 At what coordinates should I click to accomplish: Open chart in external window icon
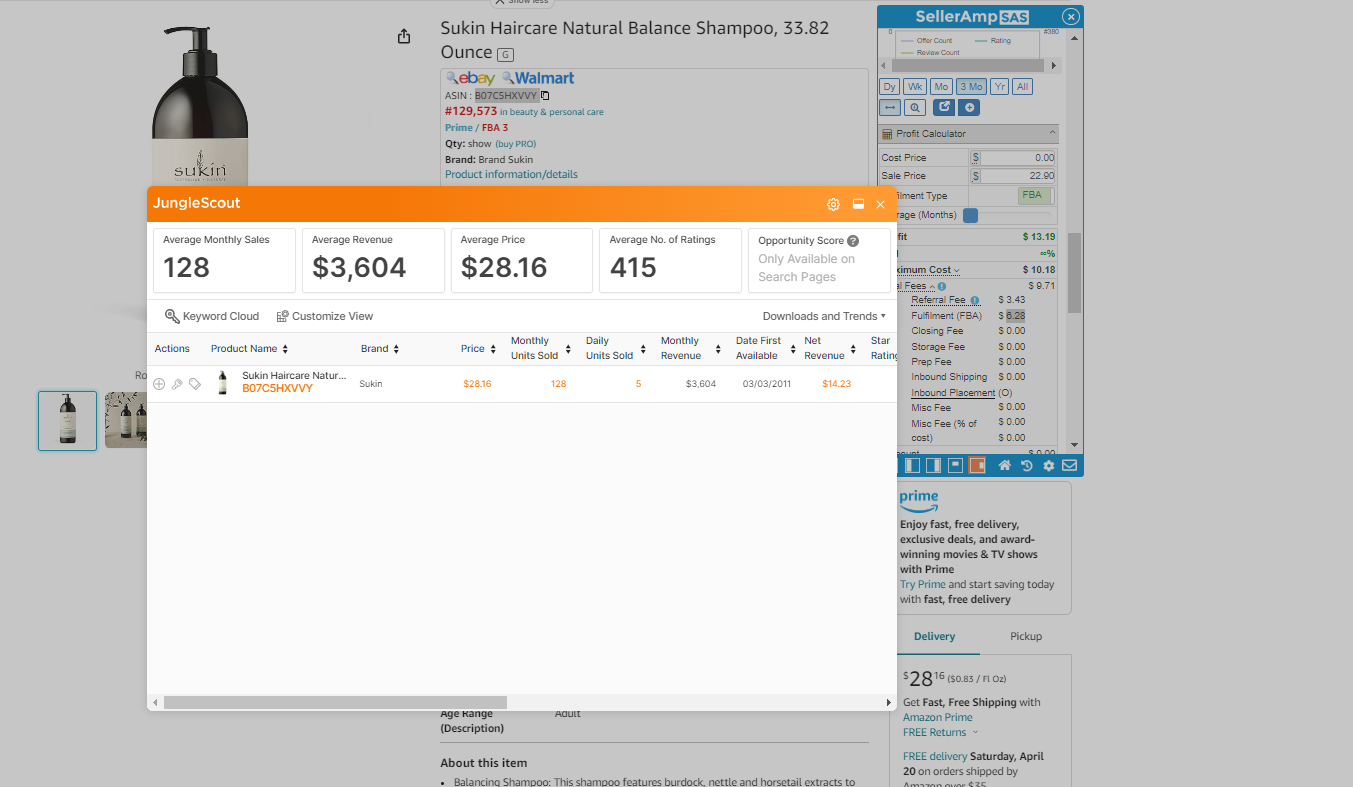943,107
